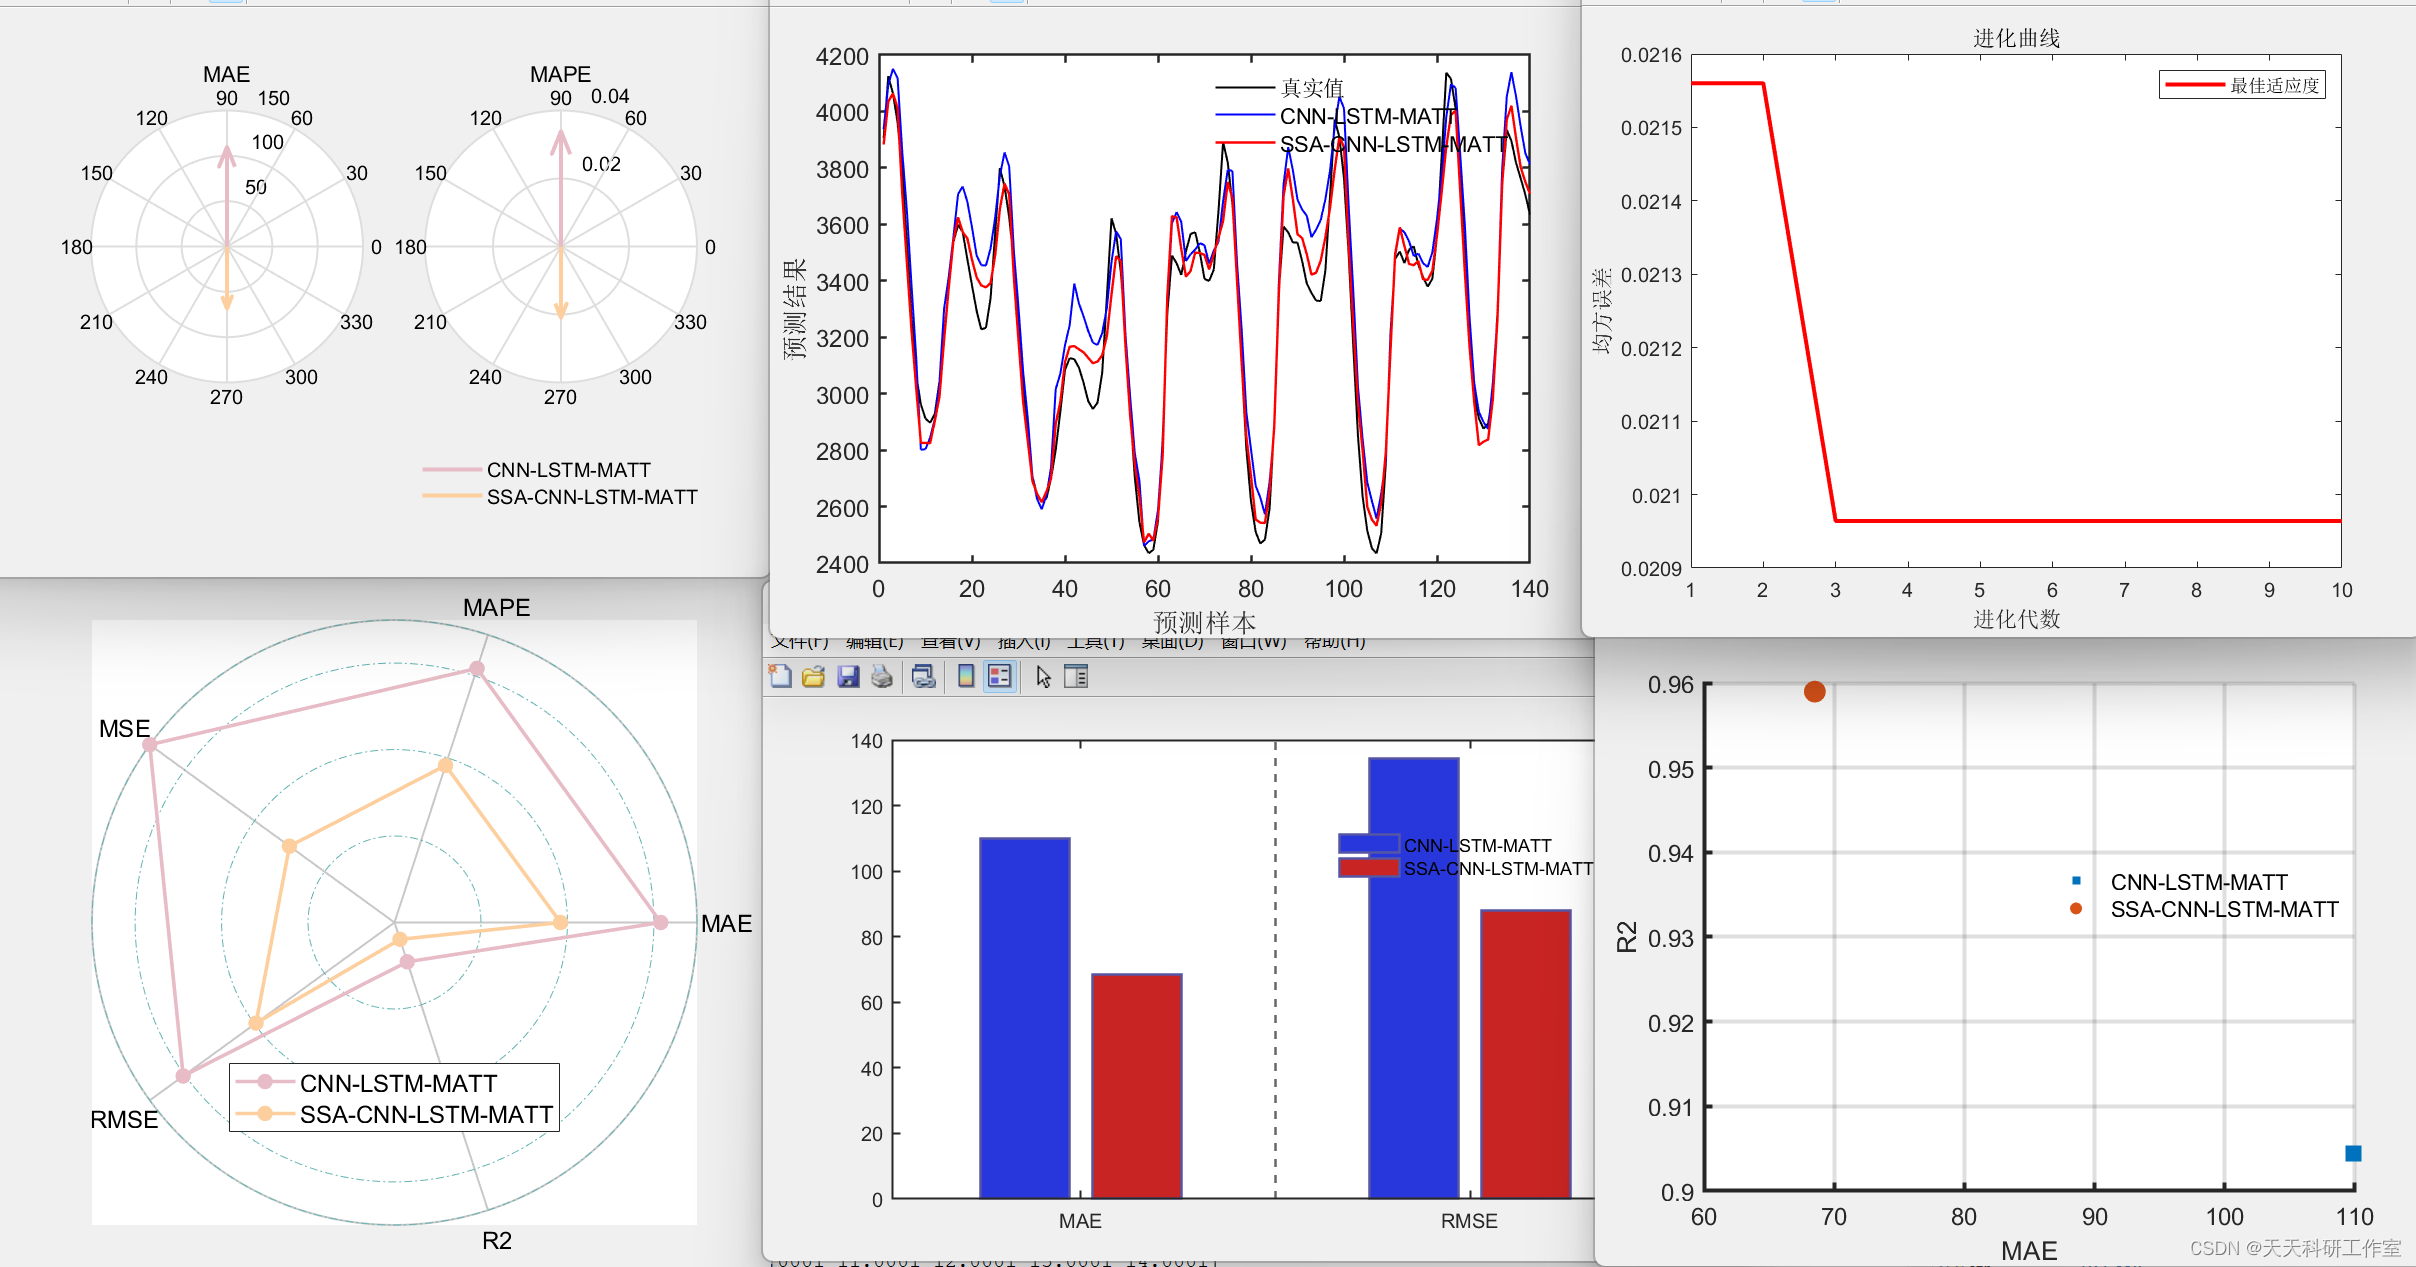The width and height of the screenshot is (2416, 1267).
Task: Click the blue CNN-LSTM-MATT swatch in bar chart legend
Action: click(x=1368, y=844)
